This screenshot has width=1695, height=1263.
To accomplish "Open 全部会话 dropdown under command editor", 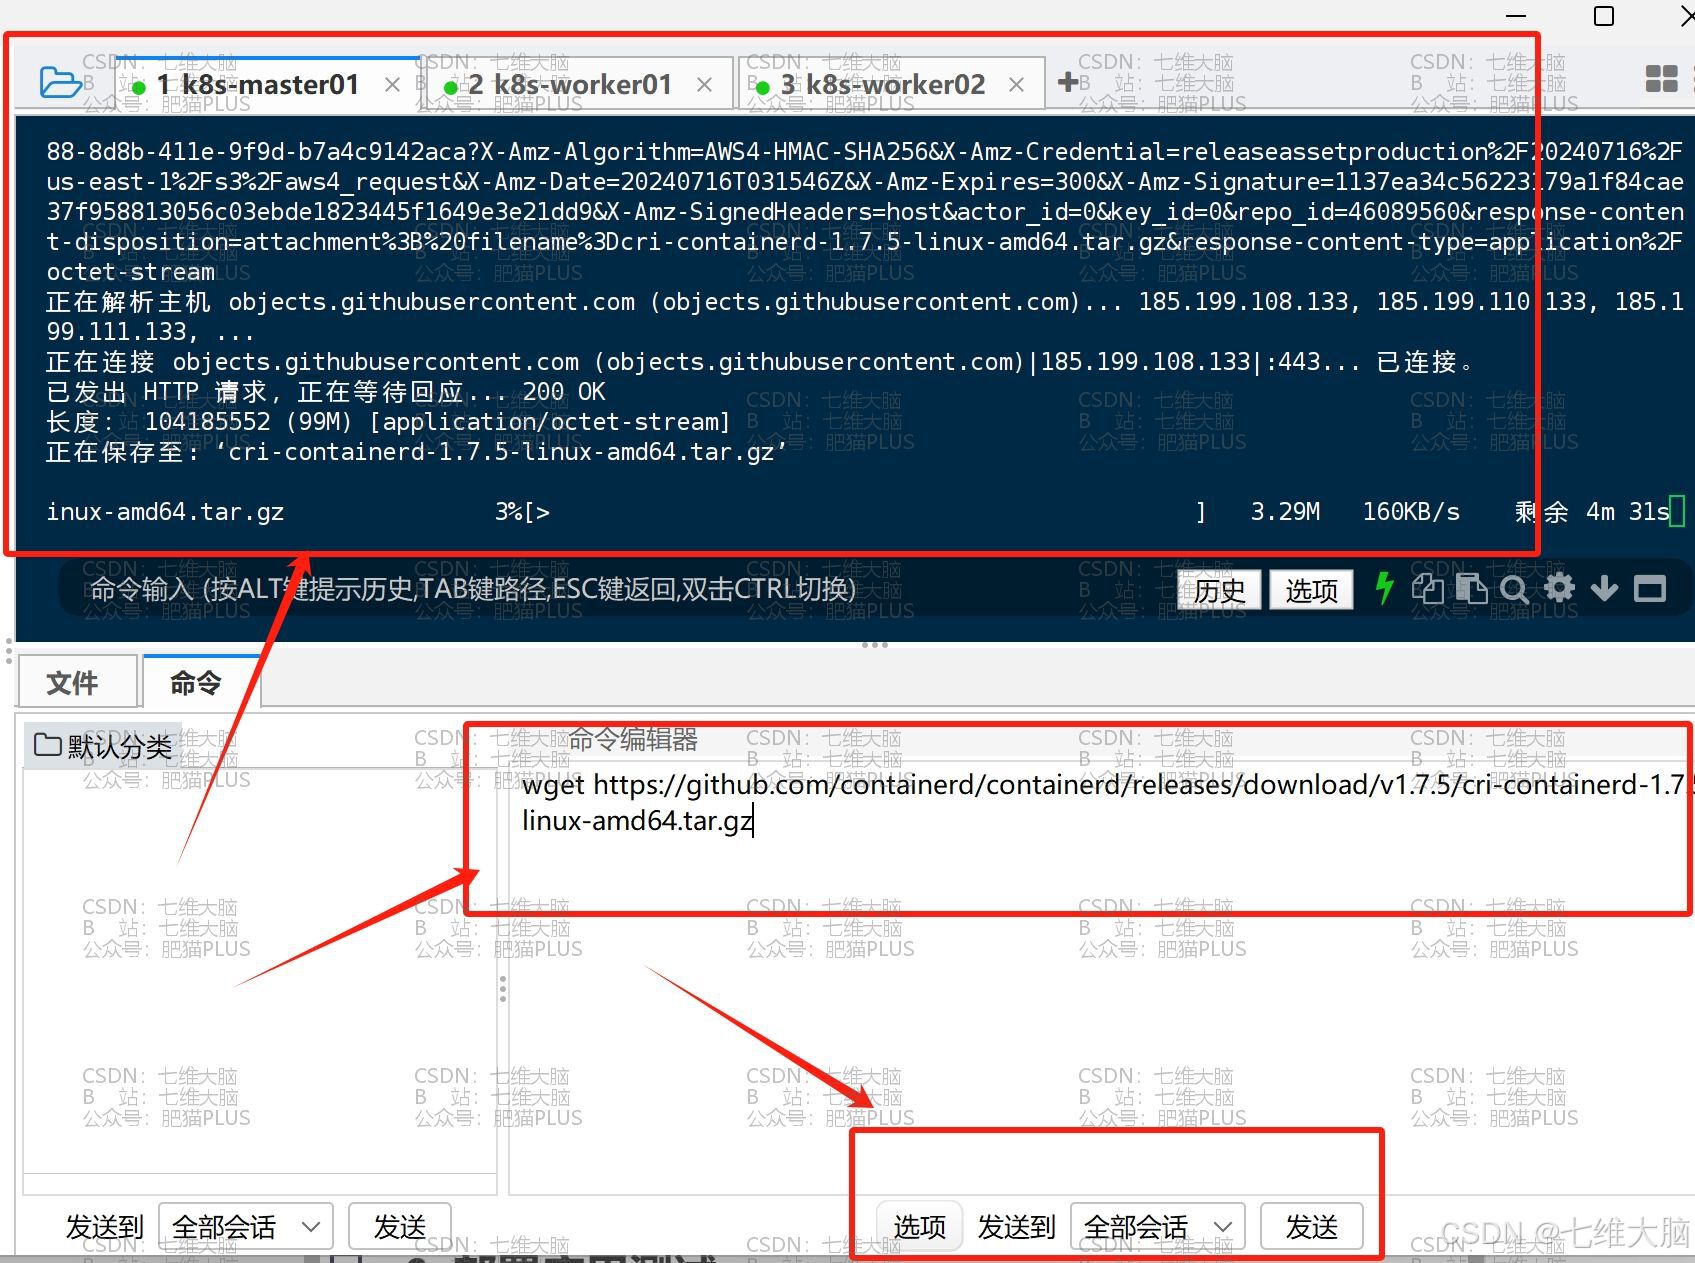I will coord(1158,1226).
